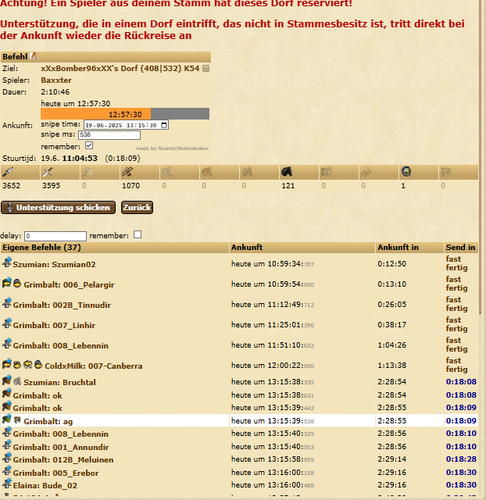Click first command icon of 006_Pelargir row

[7, 283]
